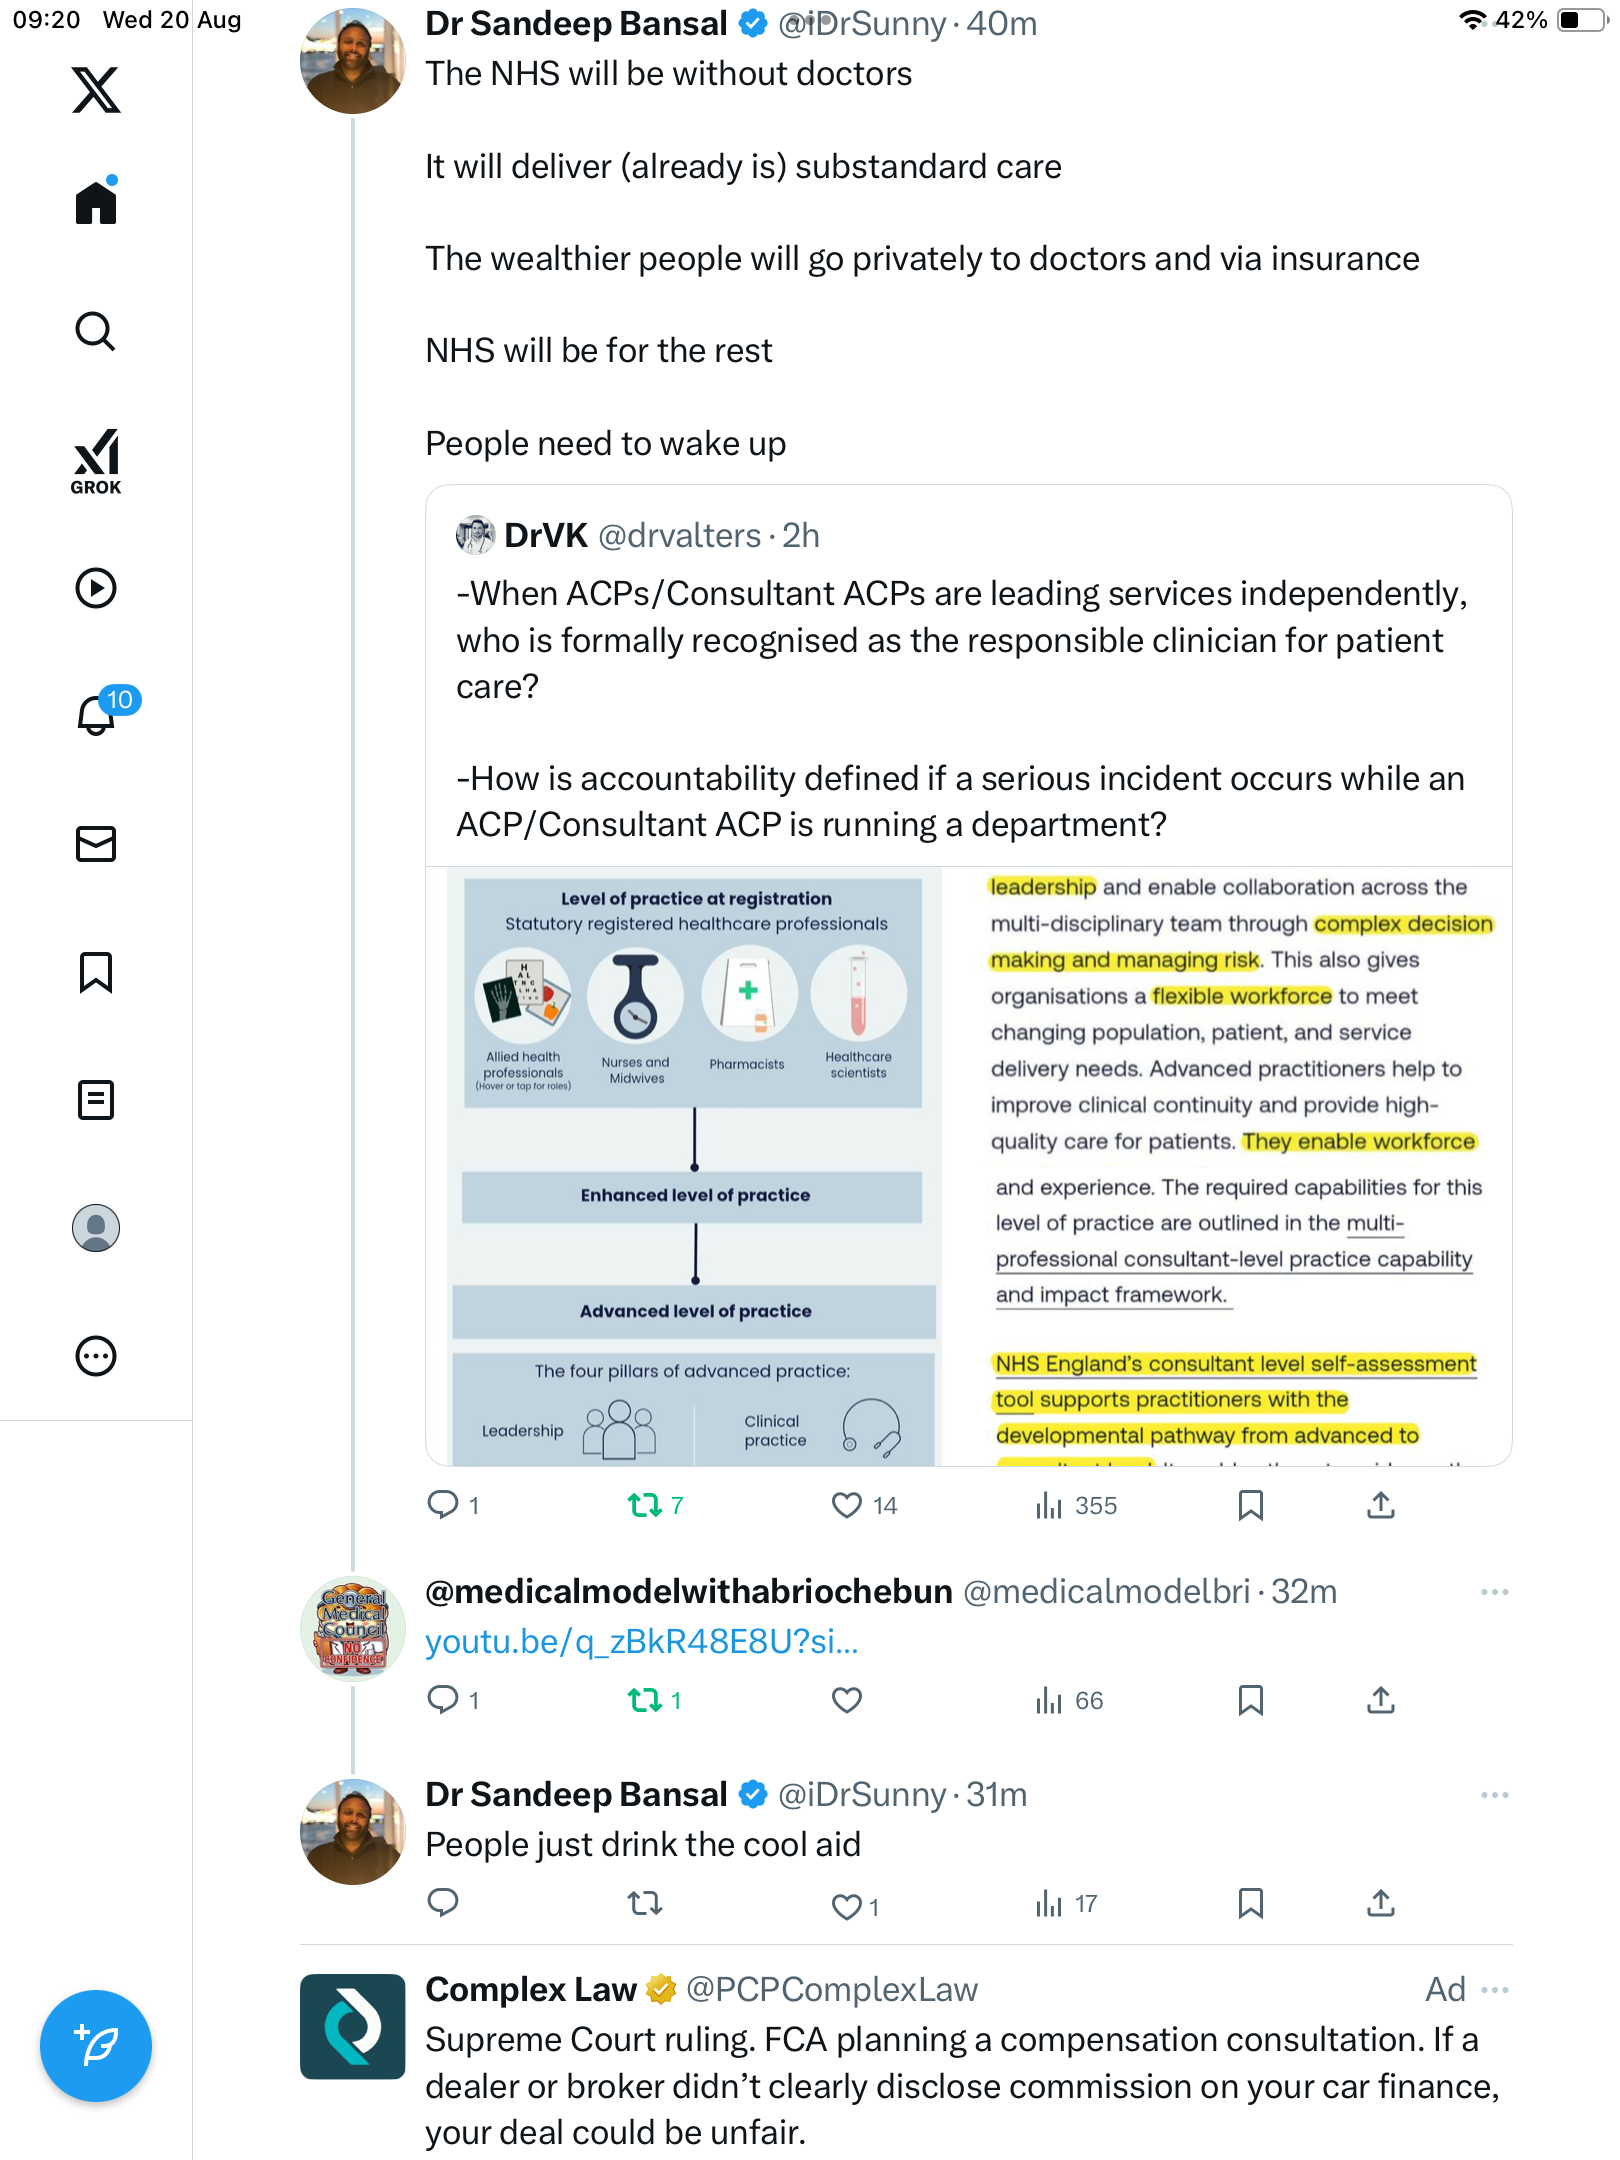Open more options on Complex Law ad
Viewport: 1620px width, 2160px height.
[1494, 1989]
